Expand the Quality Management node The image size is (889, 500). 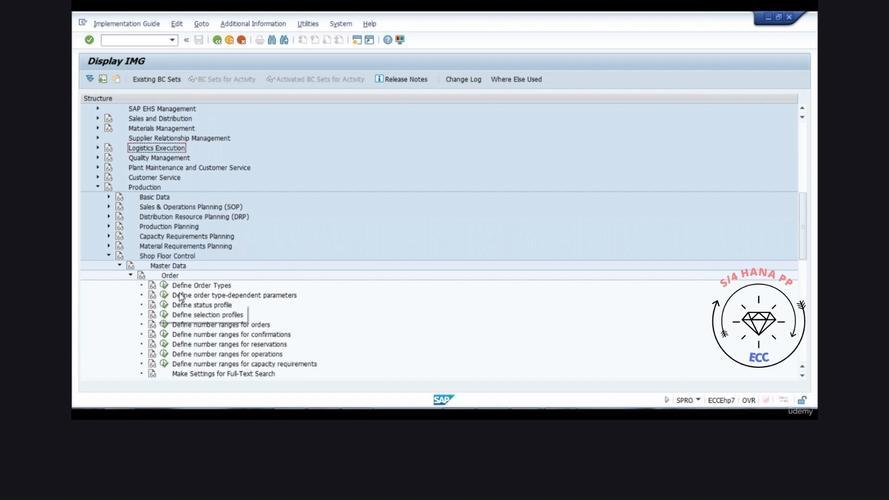tap(98, 158)
